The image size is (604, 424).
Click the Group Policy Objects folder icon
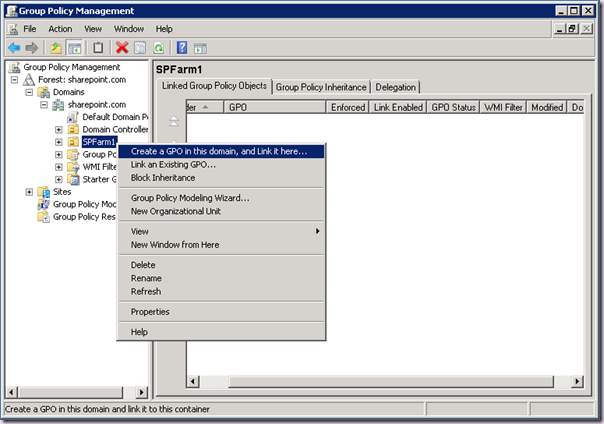tap(73, 154)
